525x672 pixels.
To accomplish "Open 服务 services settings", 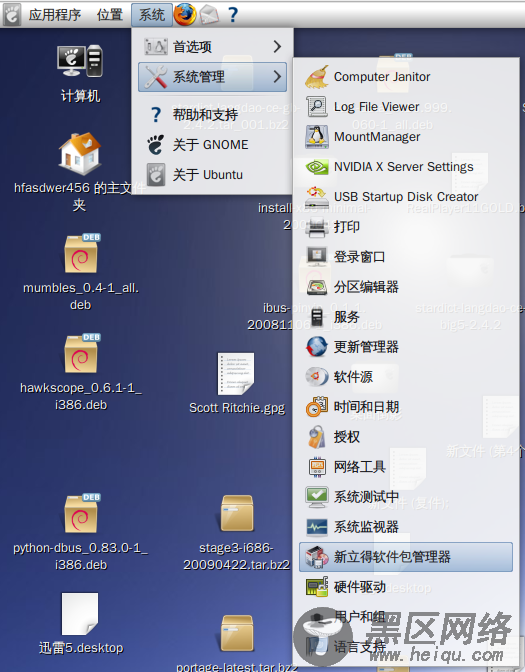I will pyautogui.click(x=405, y=317).
